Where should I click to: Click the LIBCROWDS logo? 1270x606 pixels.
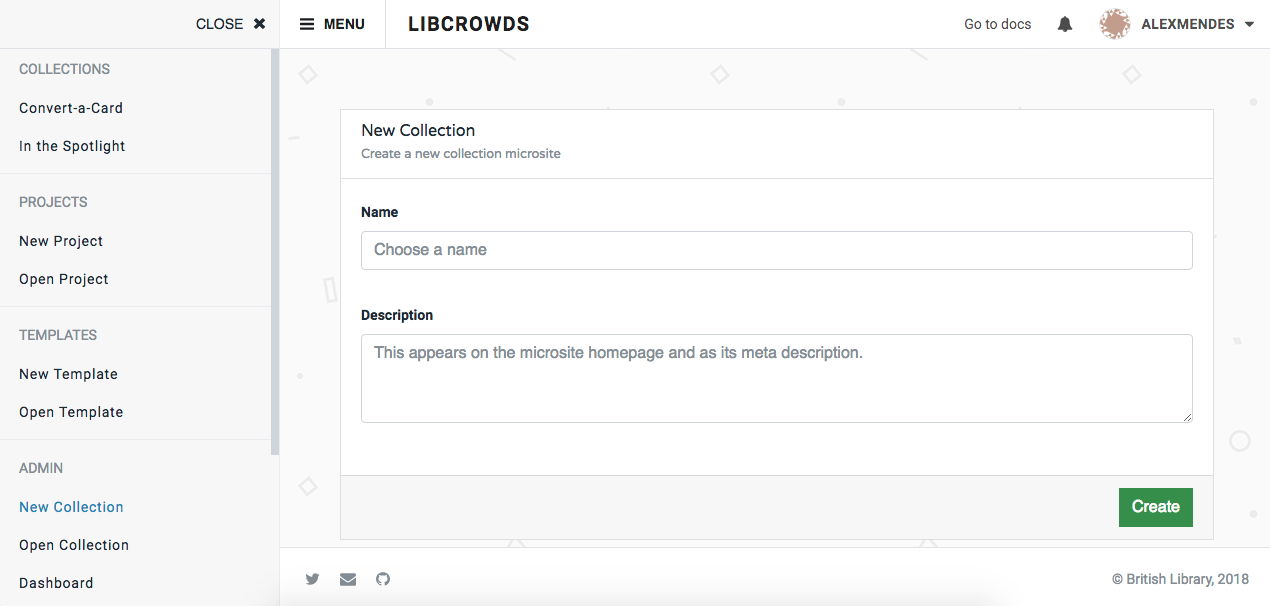pyautogui.click(x=468, y=23)
